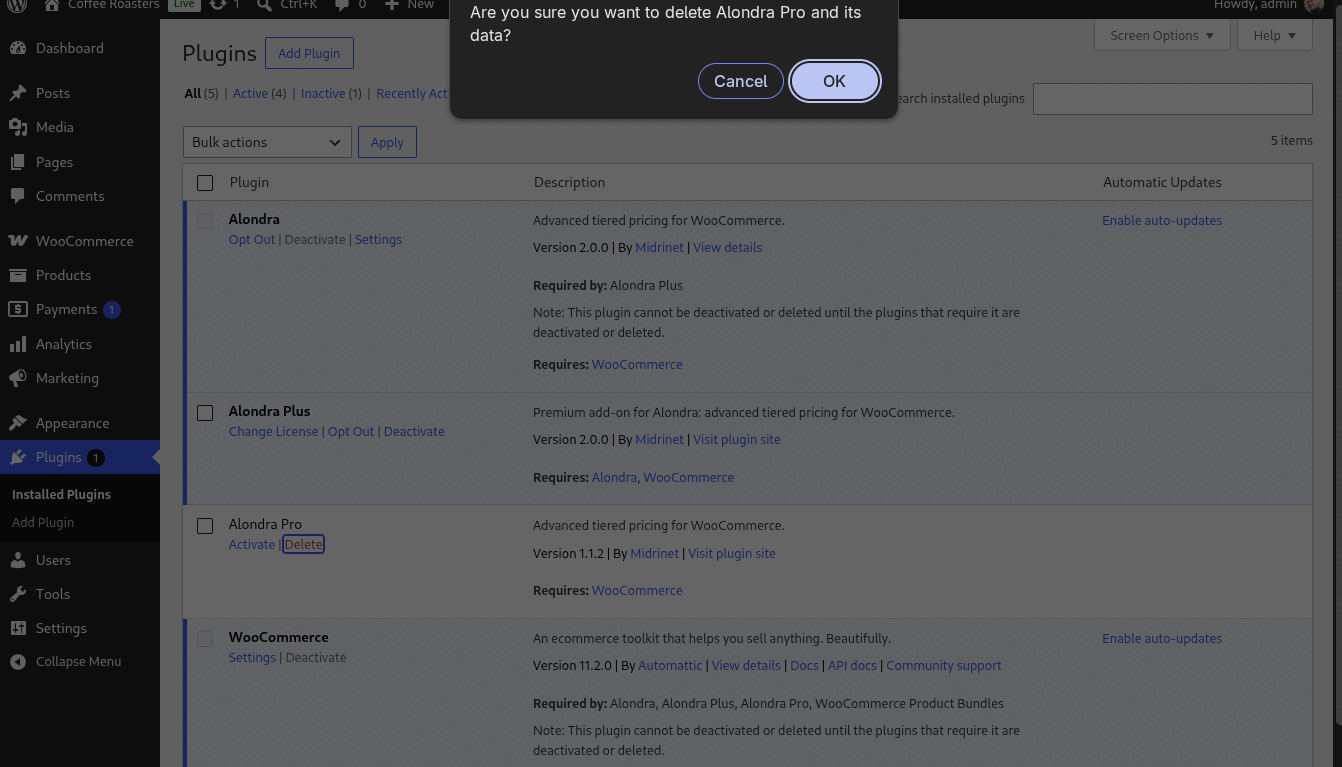Screen dimensions: 1342x767
Task: Click the Apply bulk action button
Action: 387,142
